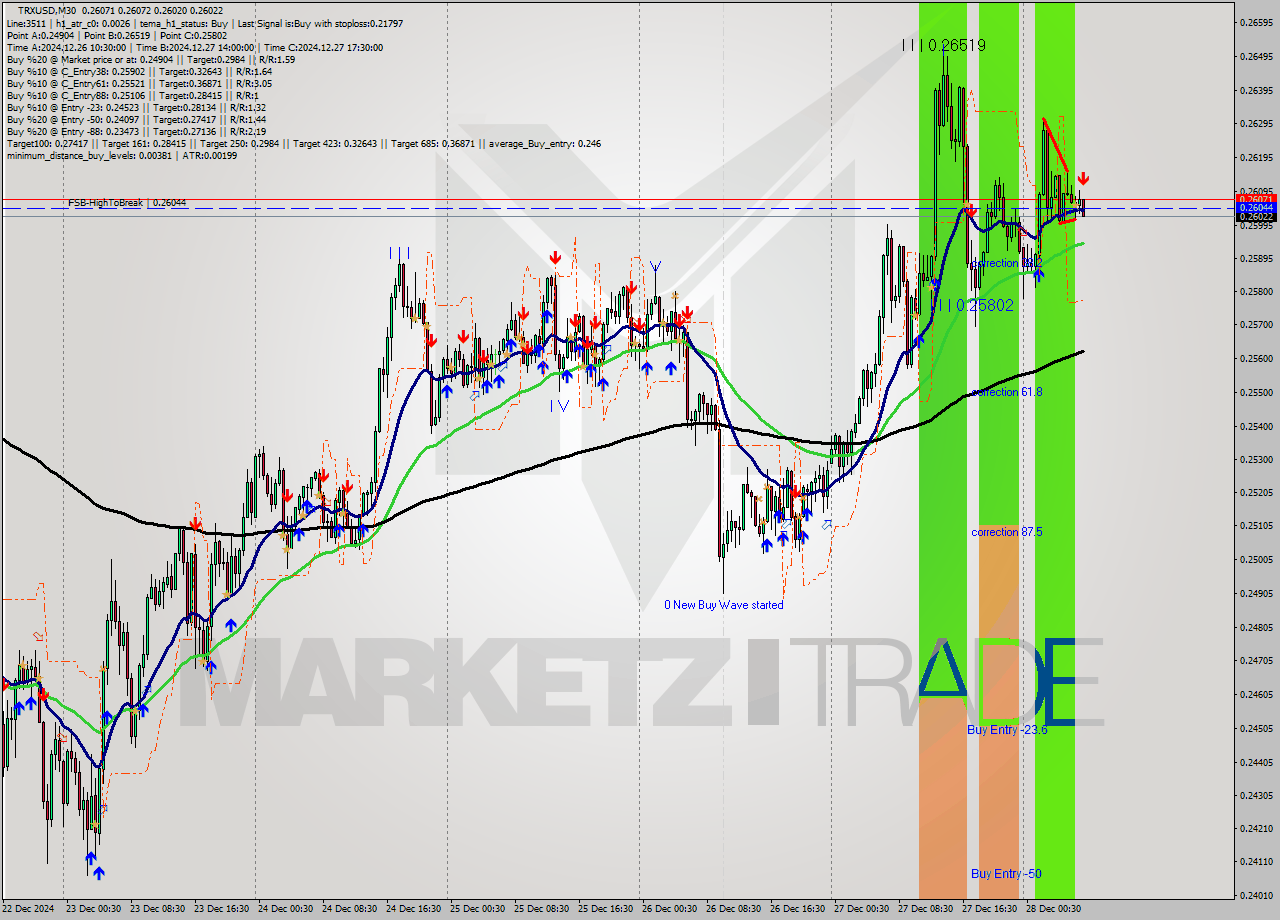
Task: Click the 'correction 38.2' label
Action: coord(1007,263)
